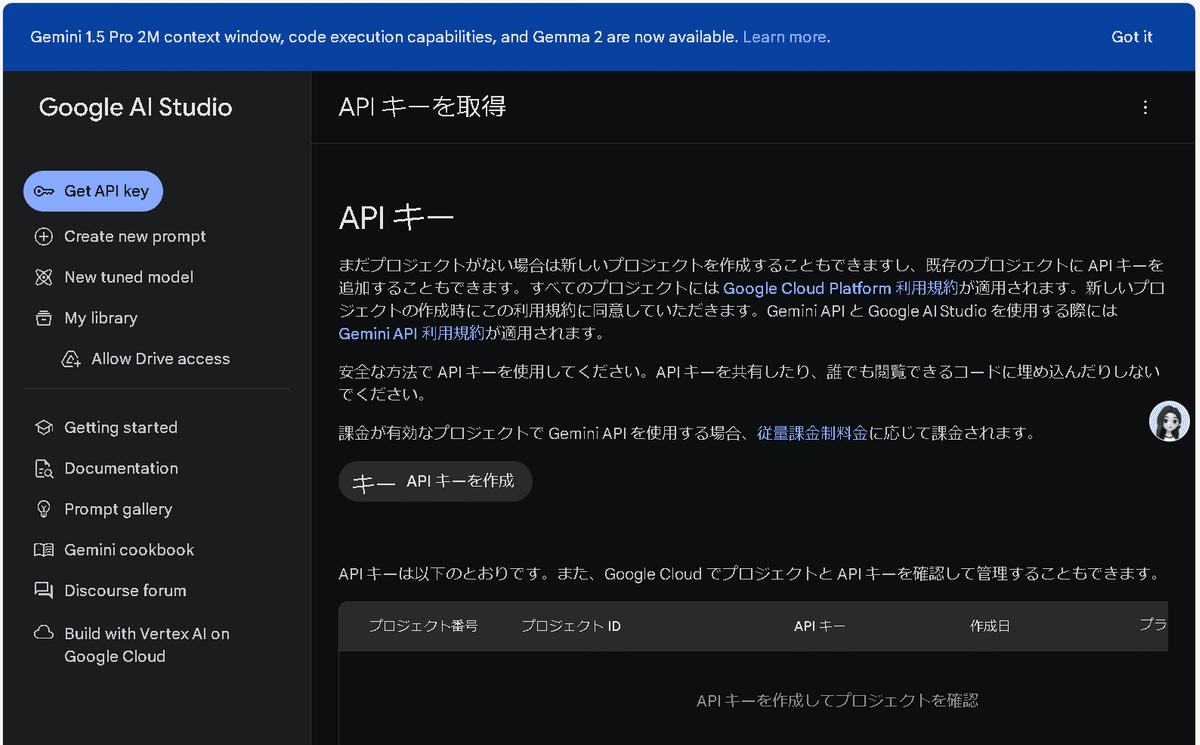Open New tuned model
The height and width of the screenshot is (745, 1200).
(x=129, y=277)
